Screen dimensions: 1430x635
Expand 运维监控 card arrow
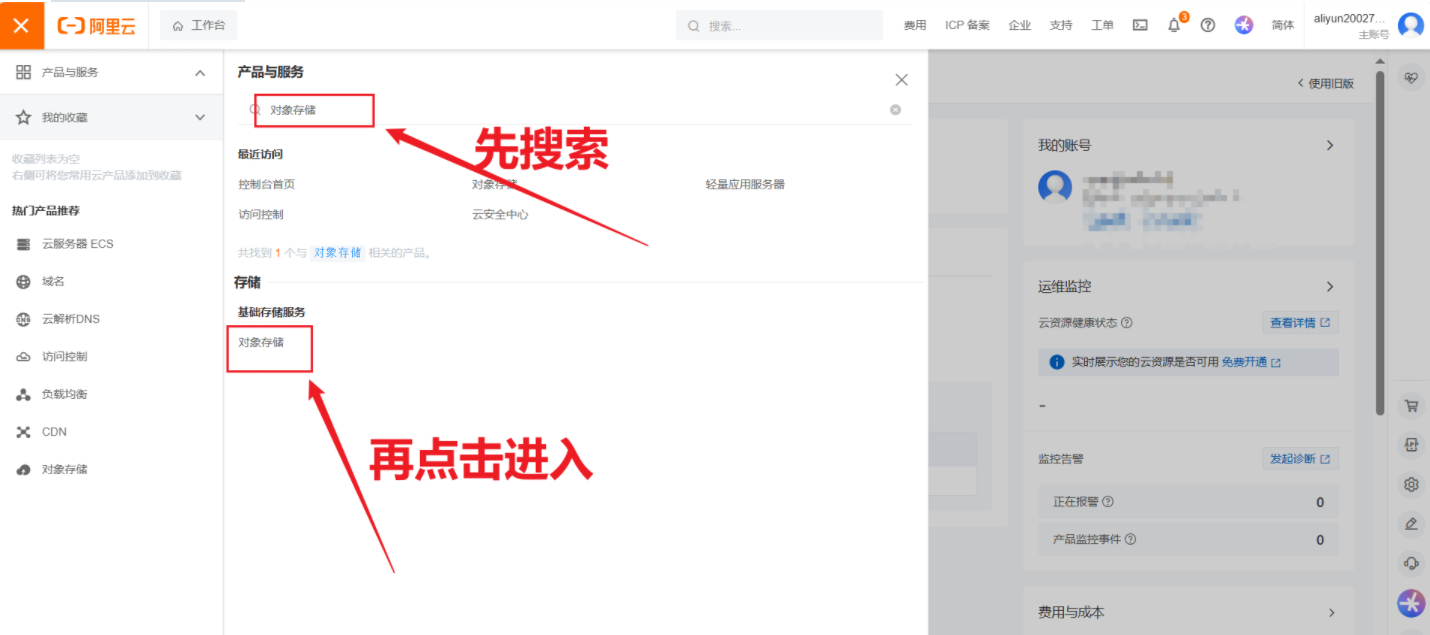[1330, 287]
